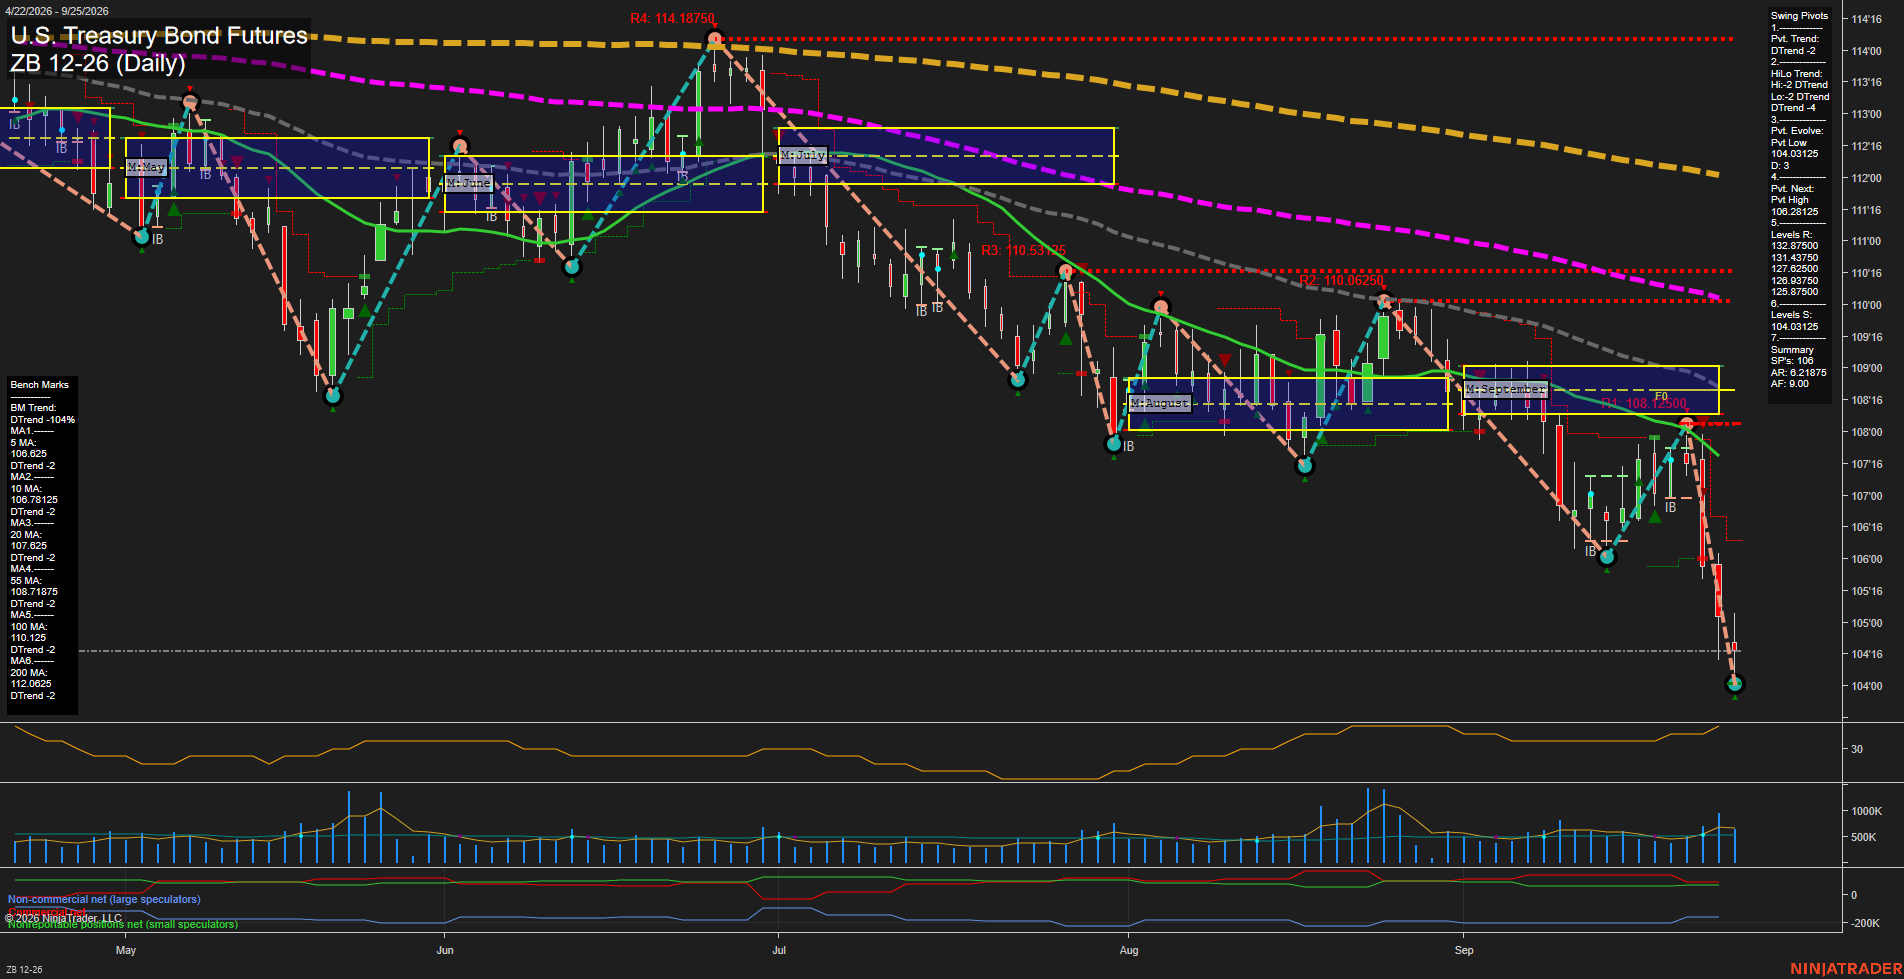Click the M:July monthly range label
Image resolution: width=1904 pixels, height=979 pixels.
(803, 155)
